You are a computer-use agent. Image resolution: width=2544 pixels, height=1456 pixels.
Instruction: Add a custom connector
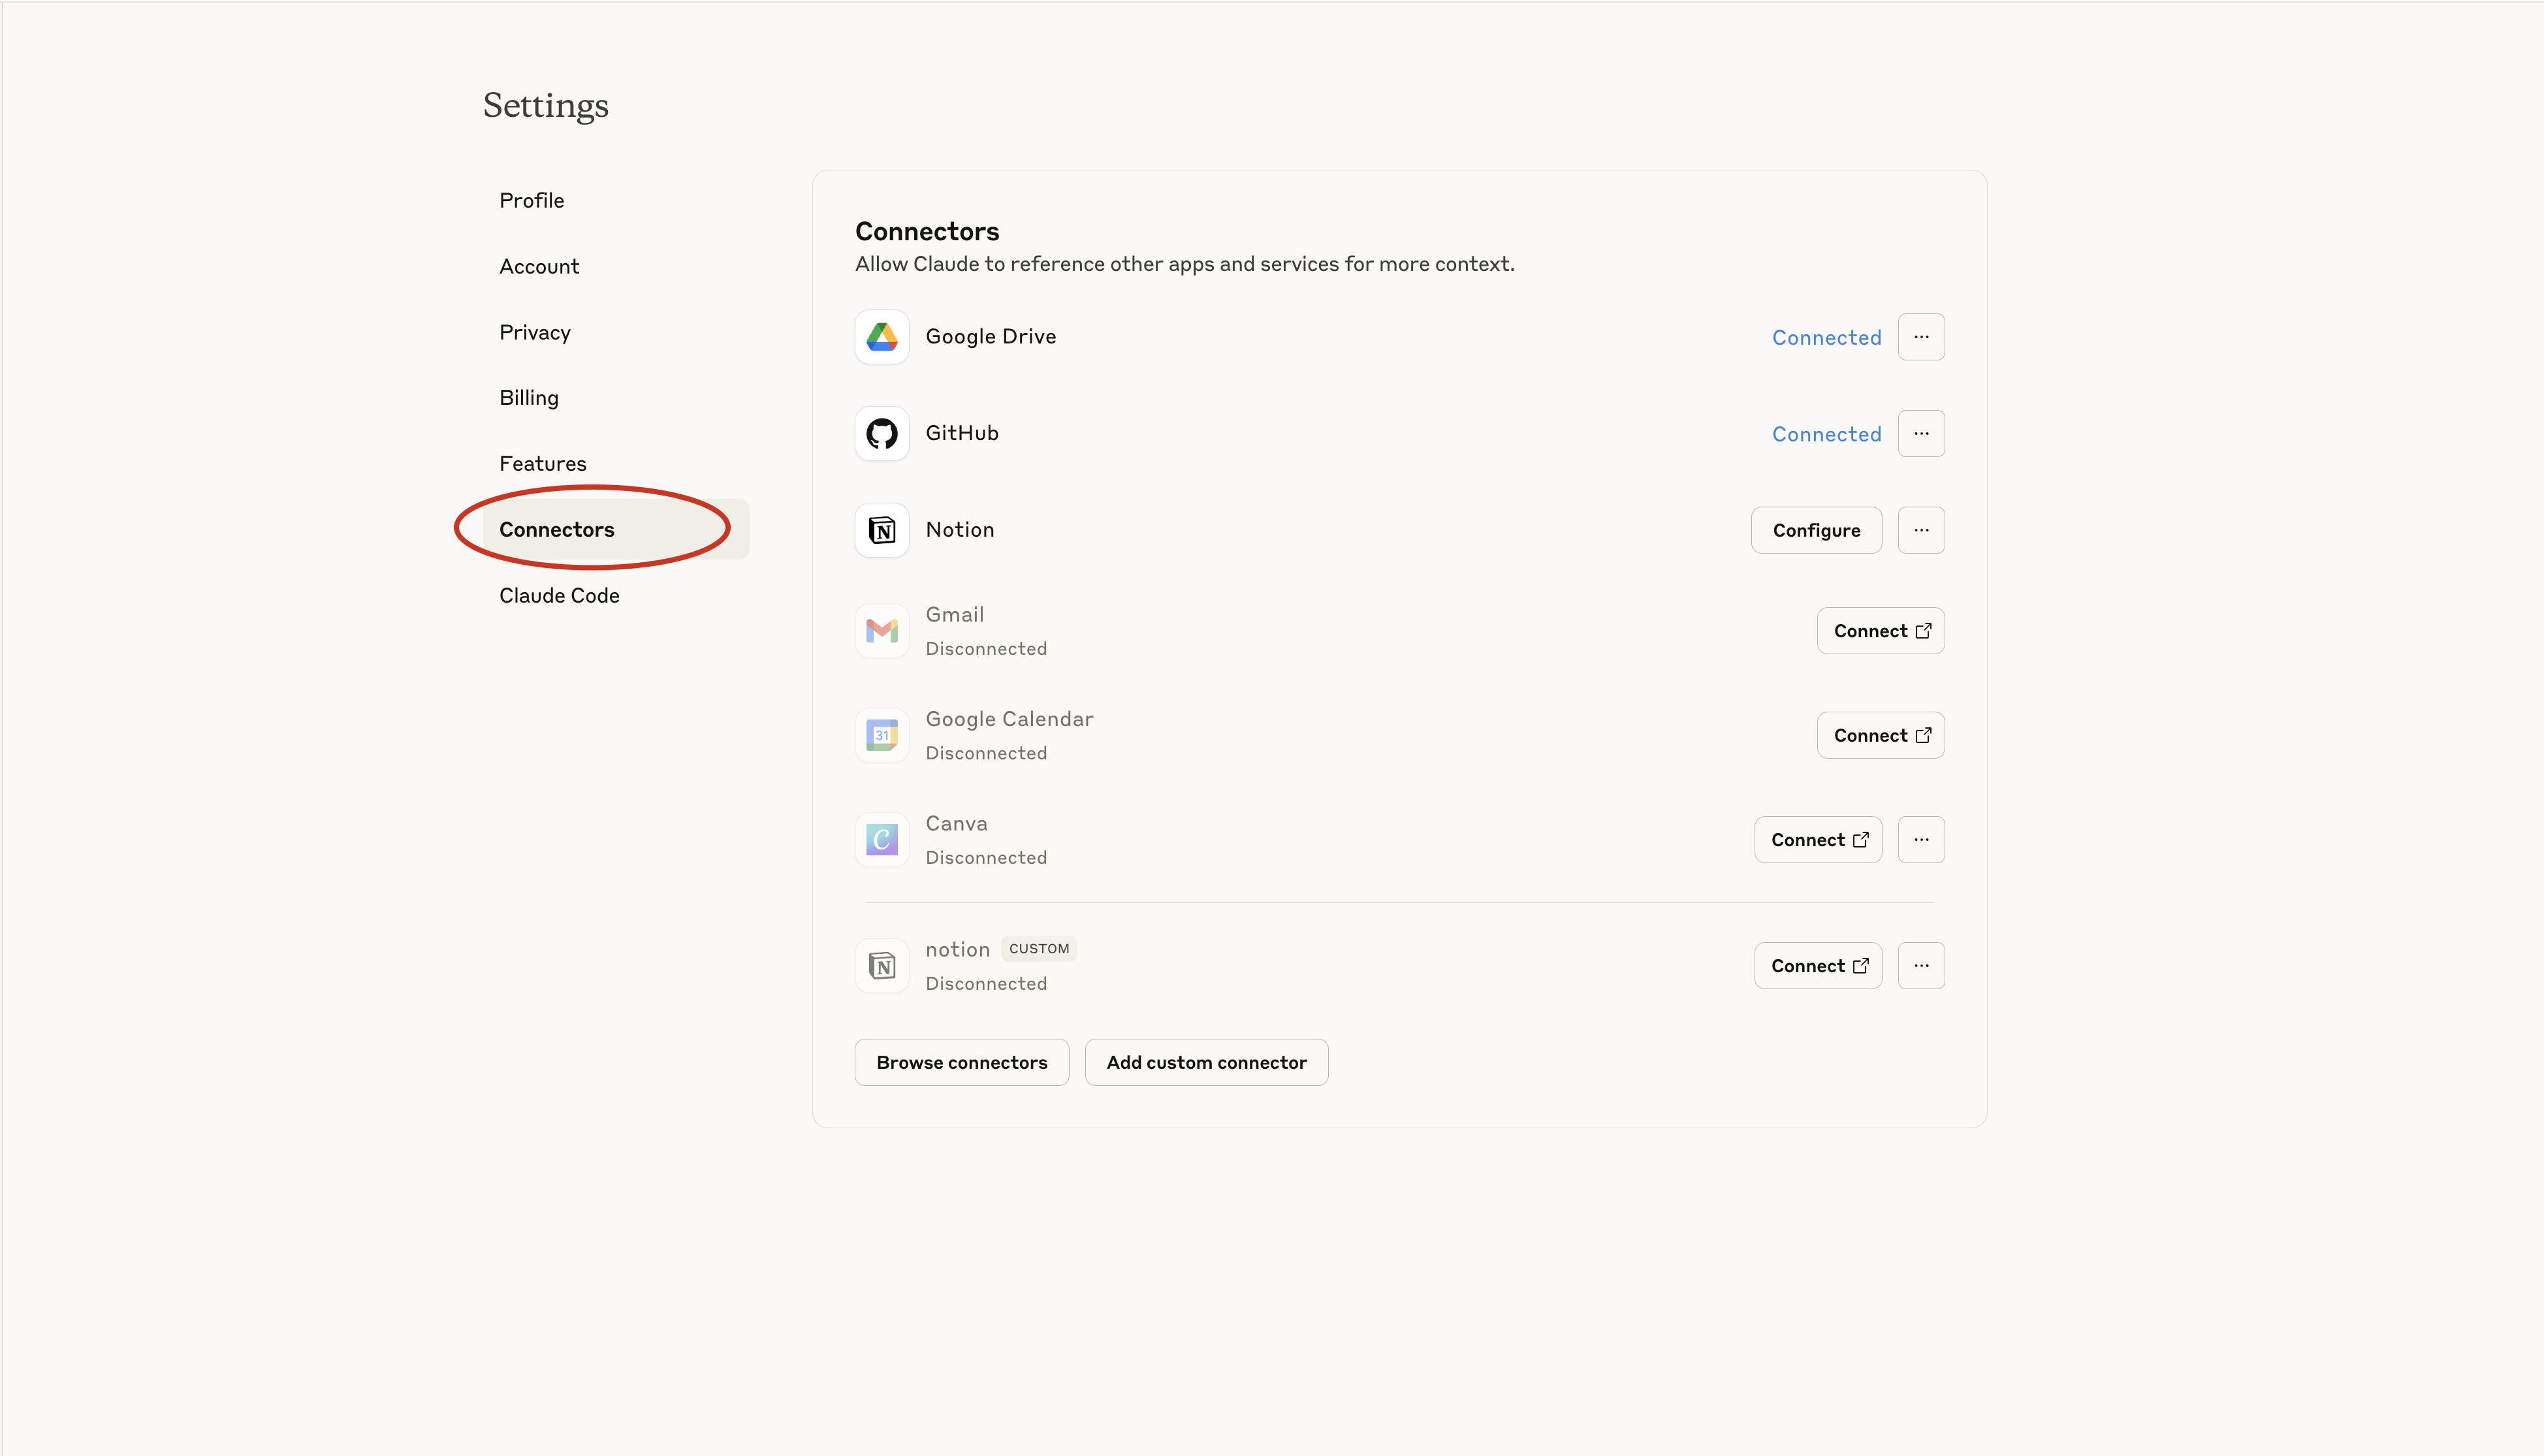[1205, 1062]
